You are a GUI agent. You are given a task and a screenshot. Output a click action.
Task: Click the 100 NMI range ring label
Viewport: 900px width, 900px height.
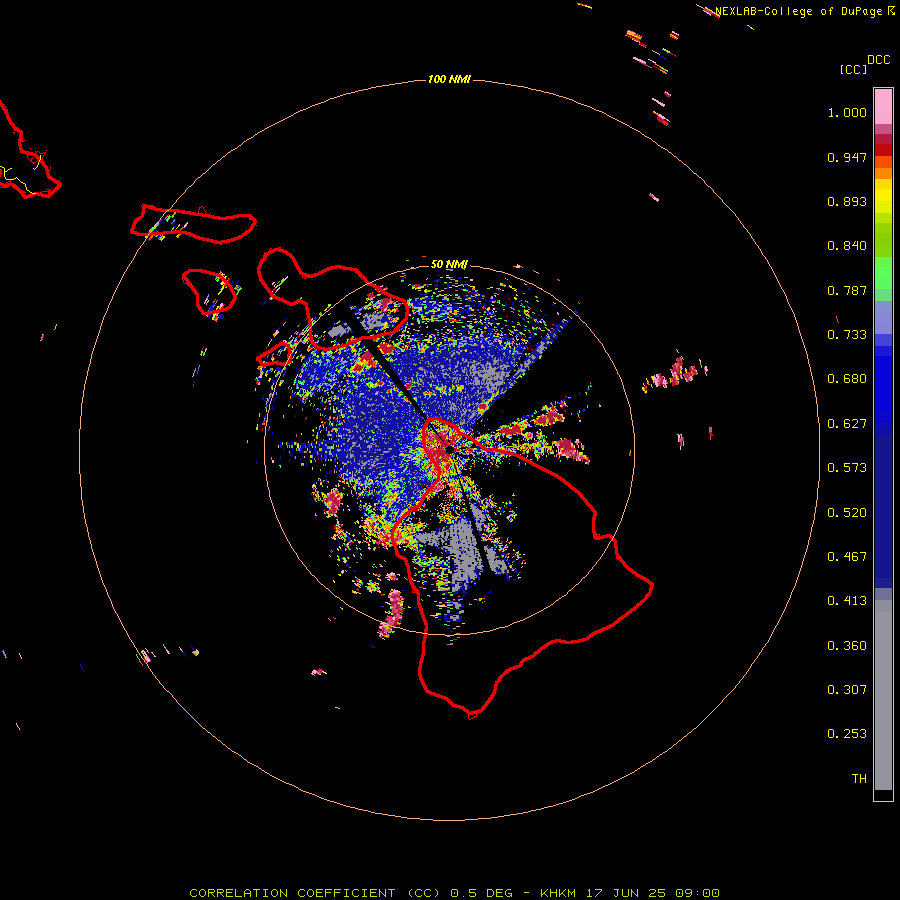tap(449, 79)
